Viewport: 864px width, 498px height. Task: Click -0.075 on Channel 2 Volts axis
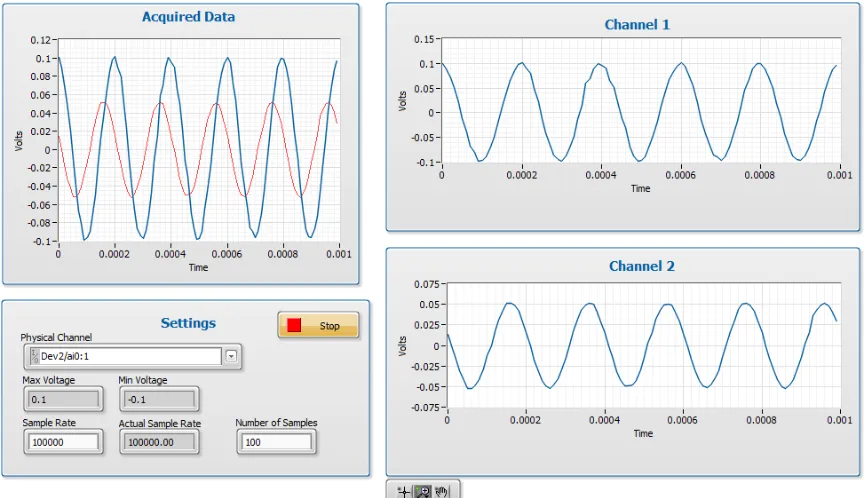tap(425, 408)
